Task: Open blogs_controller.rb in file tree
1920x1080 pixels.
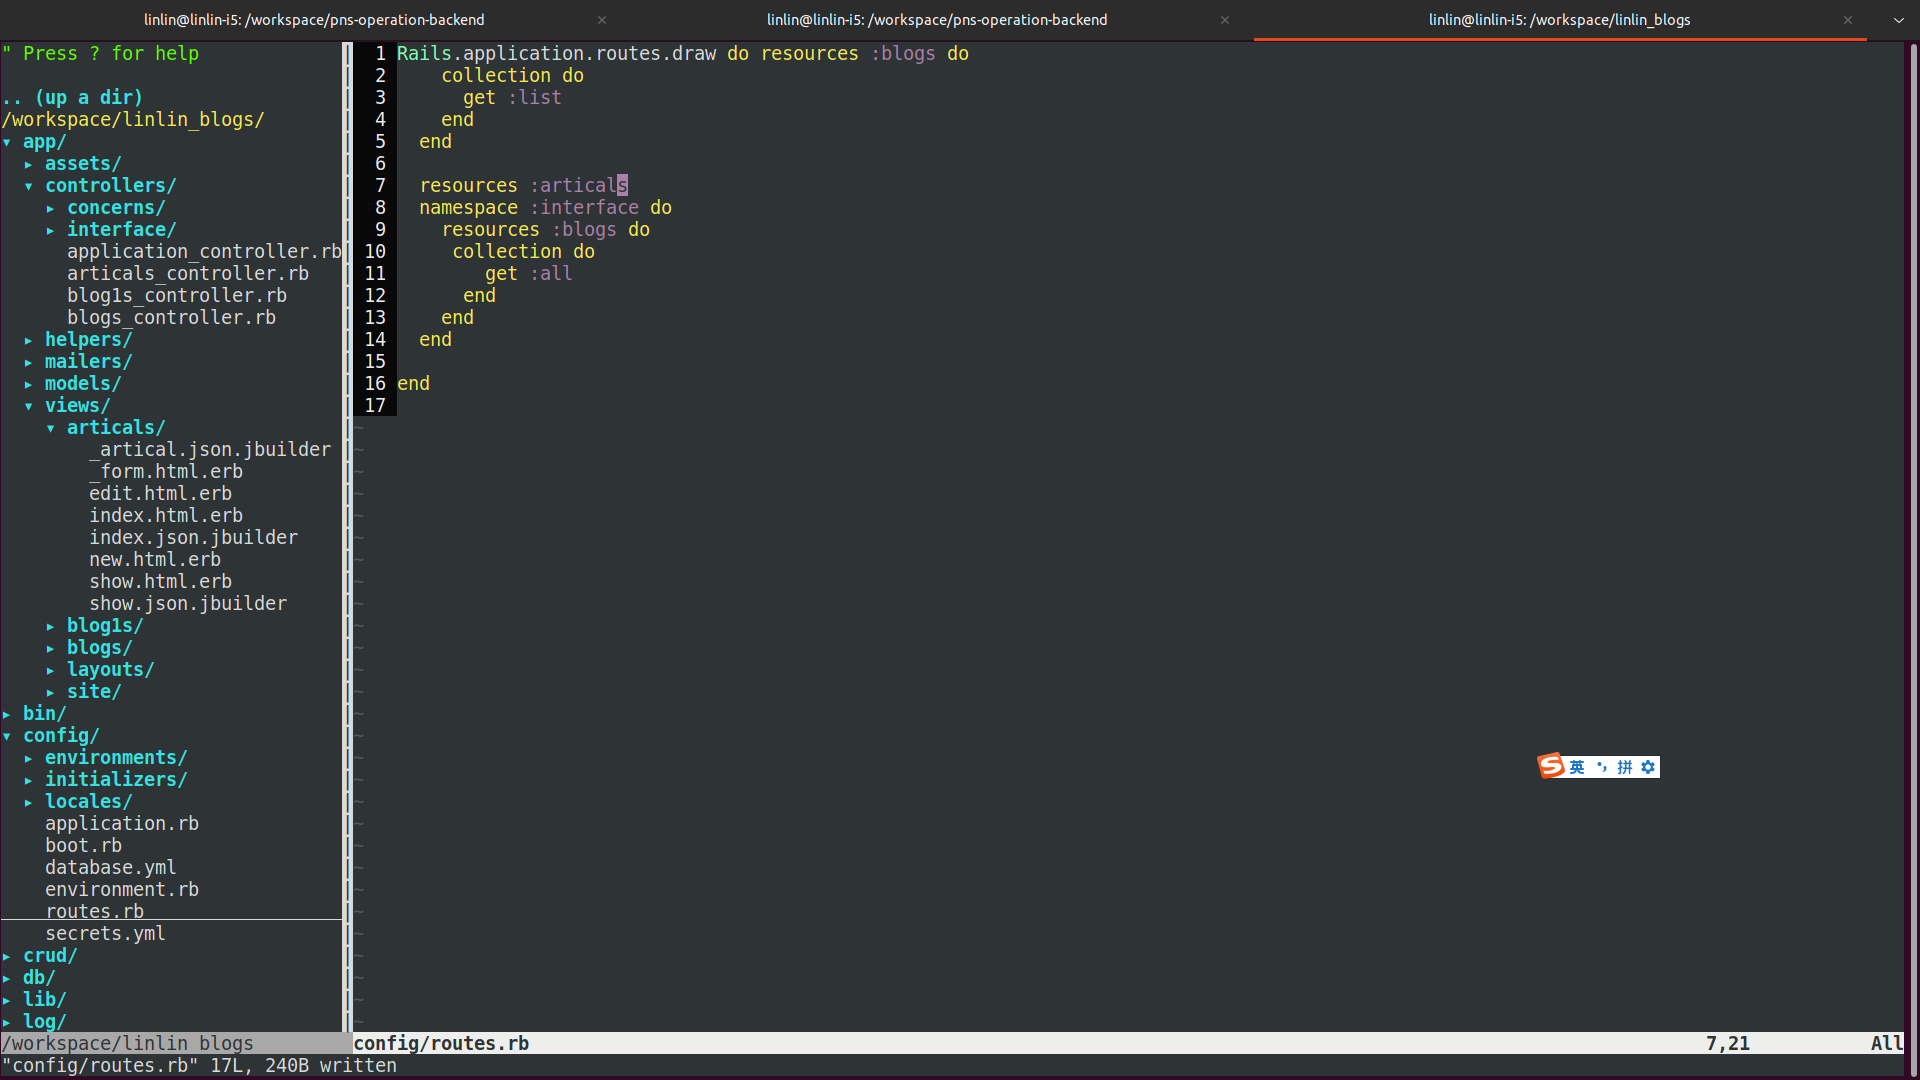Action: pyautogui.click(x=171, y=318)
